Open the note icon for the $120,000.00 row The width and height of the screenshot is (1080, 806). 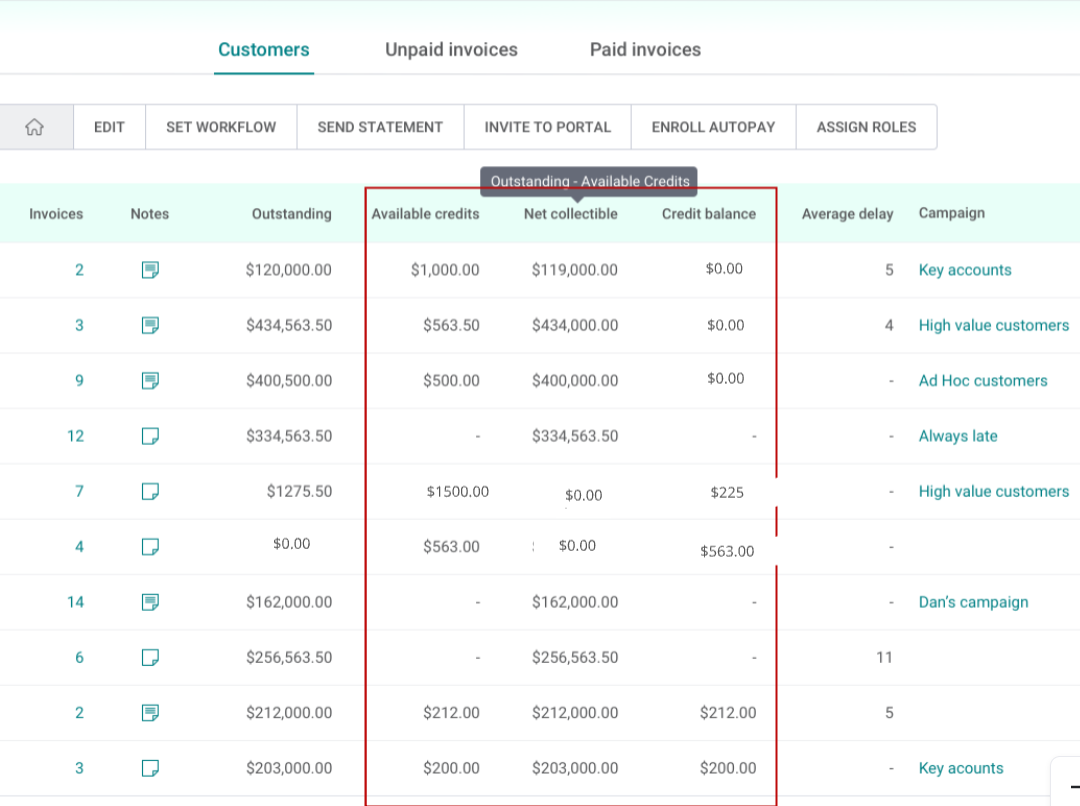pyautogui.click(x=150, y=270)
